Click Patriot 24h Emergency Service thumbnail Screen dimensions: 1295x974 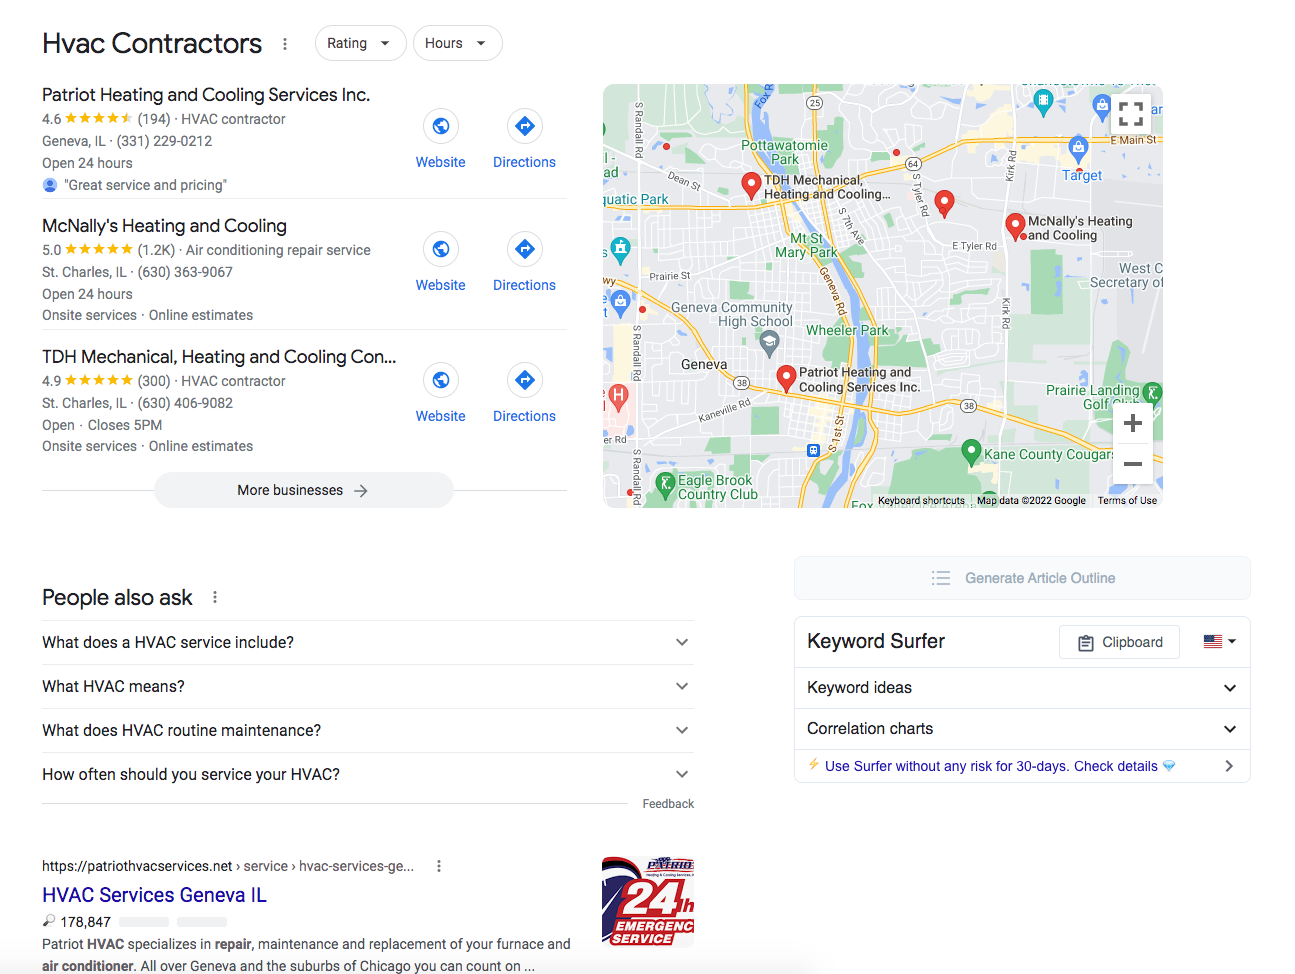click(648, 901)
